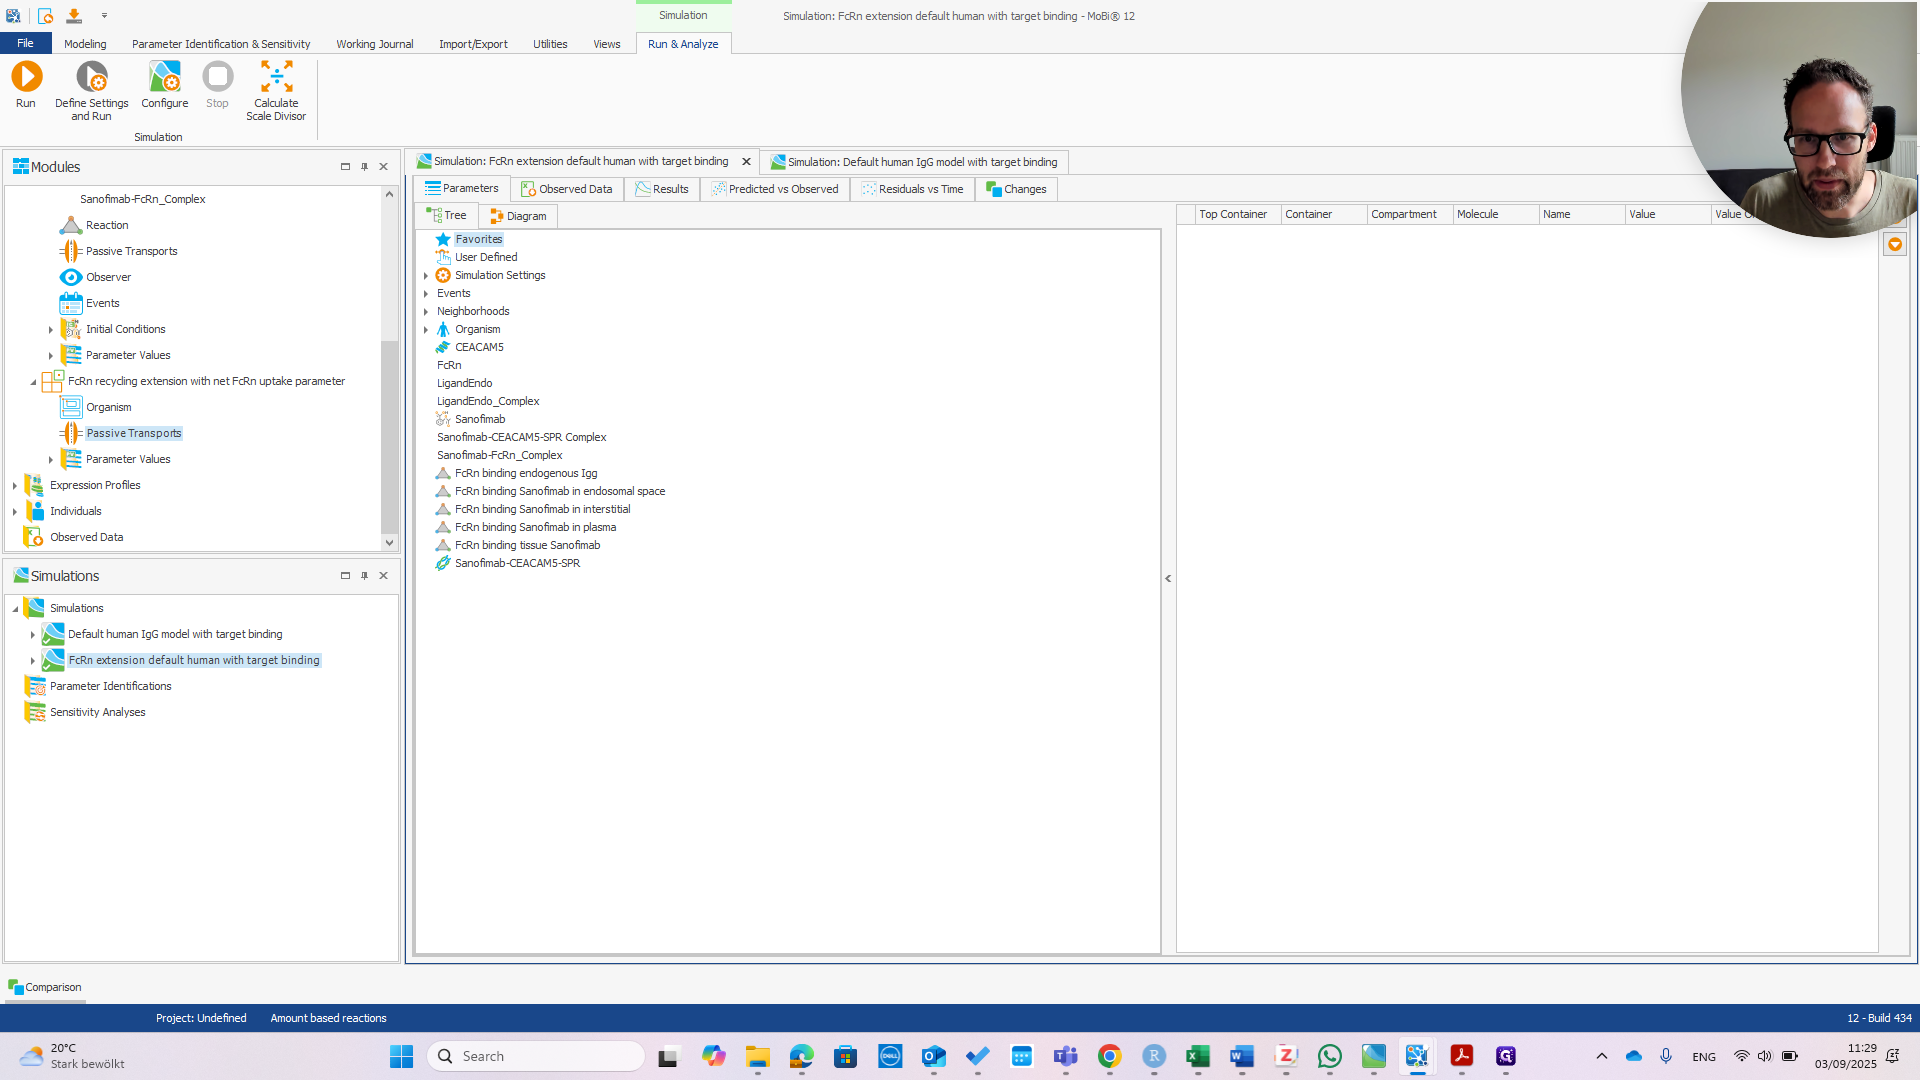1920x1080 pixels.
Task: Open the Modeling ribbon tab
Action: (85, 44)
